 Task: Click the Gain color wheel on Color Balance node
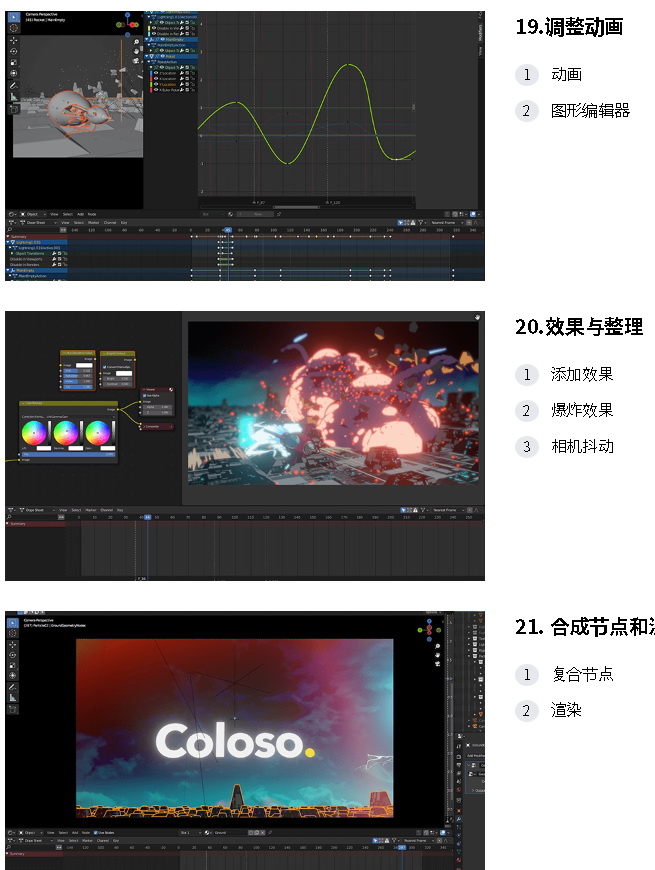(x=98, y=433)
